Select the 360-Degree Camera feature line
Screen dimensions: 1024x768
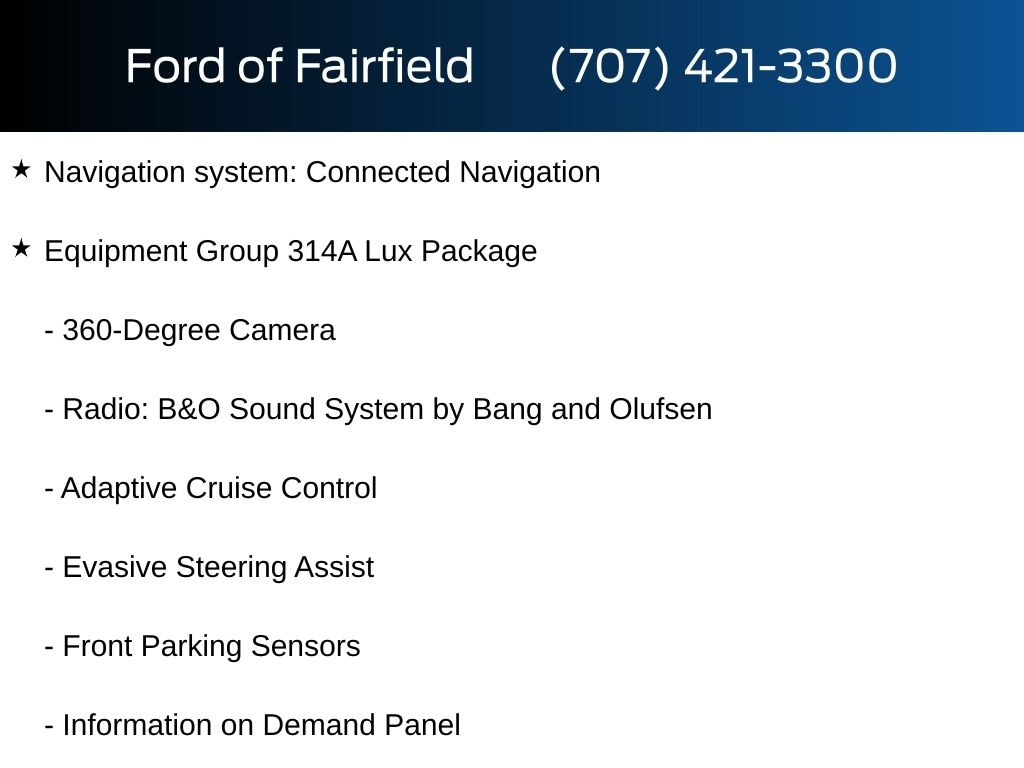tap(199, 330)
